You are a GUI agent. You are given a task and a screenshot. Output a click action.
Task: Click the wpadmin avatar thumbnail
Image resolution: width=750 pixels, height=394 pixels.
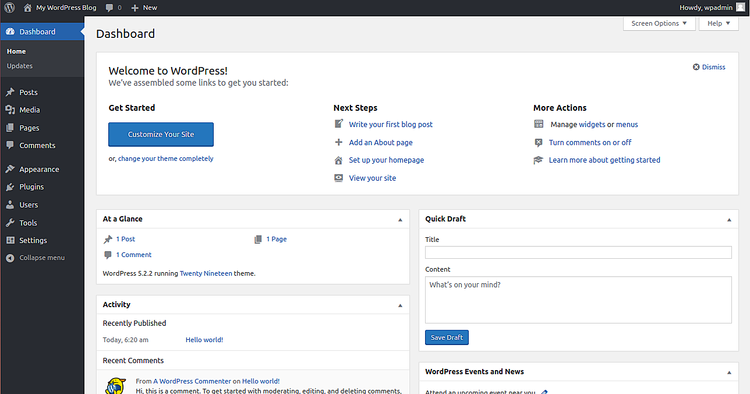pos(740,7)
